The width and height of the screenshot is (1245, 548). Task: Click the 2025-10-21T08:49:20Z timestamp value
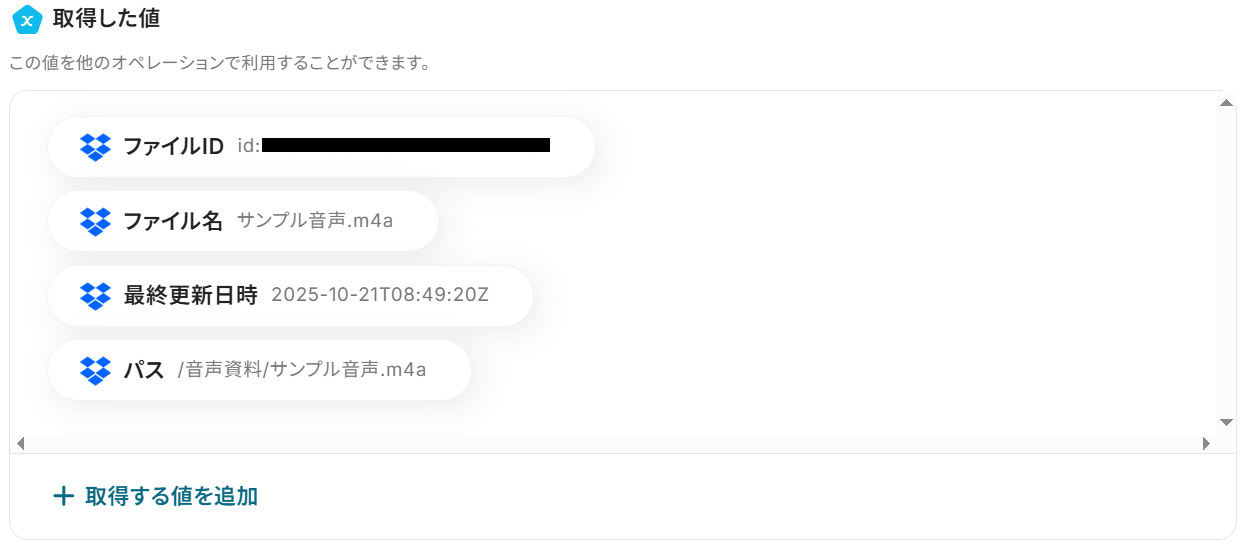(380, 296)
